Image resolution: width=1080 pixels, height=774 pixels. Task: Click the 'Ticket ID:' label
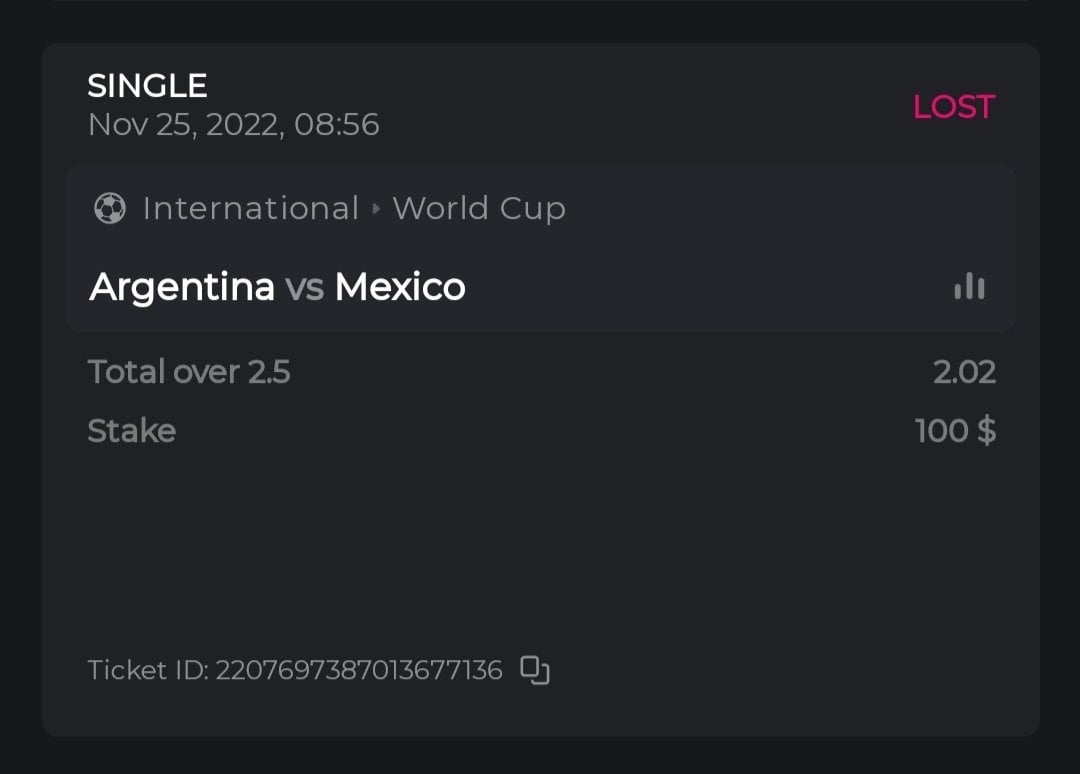pos(148,670)
